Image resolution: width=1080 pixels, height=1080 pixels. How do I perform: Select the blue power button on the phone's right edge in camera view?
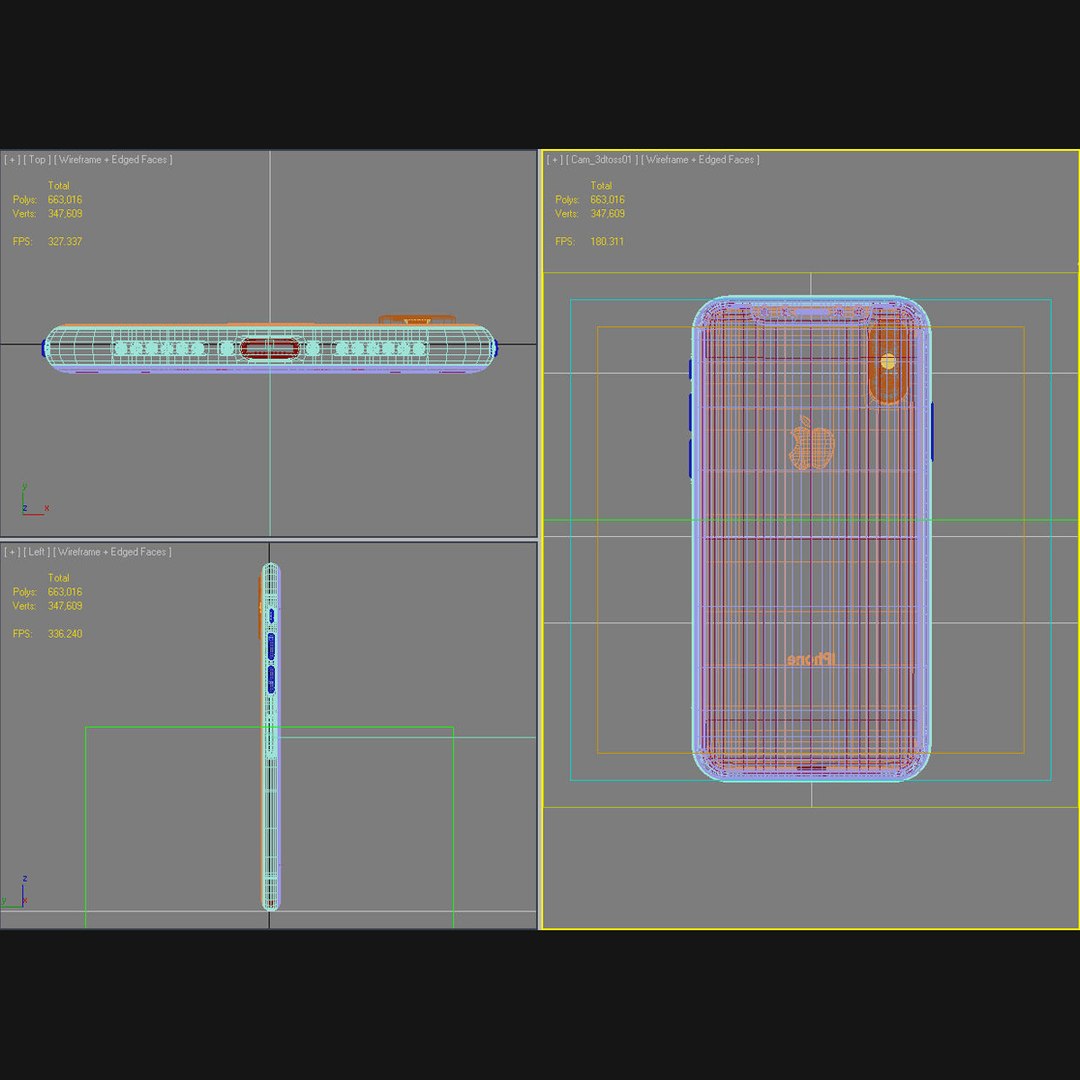tap(932, 432)
